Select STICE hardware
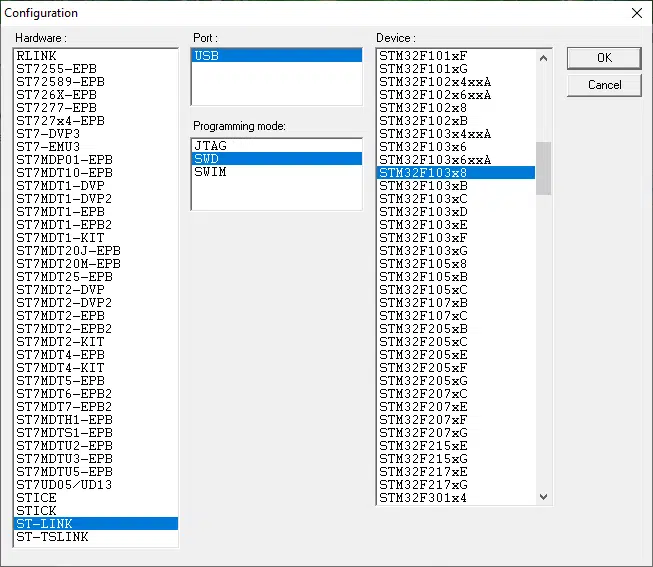 pos(96,498)
